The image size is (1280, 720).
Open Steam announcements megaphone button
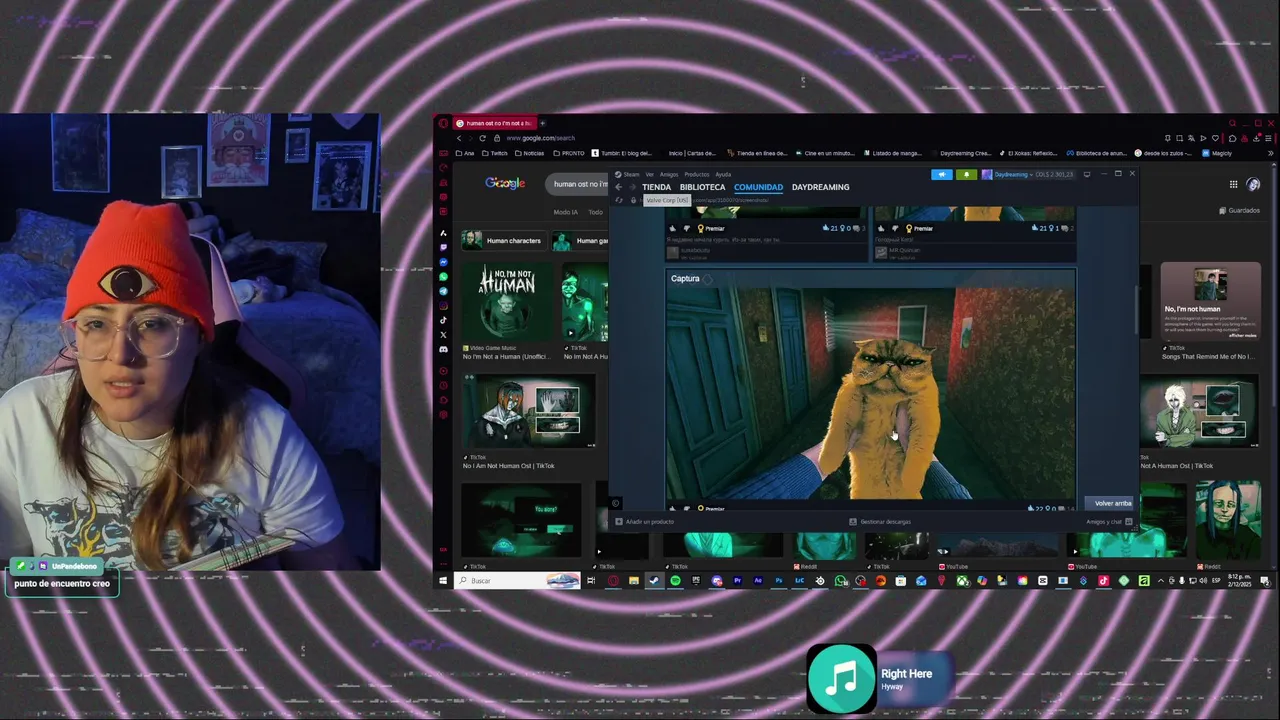[942, 174]
